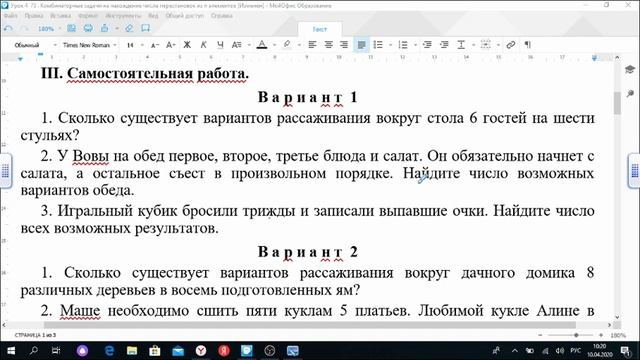Toggle justified text alignment
This screenshot has height=360, width=640.
point(361,45)
